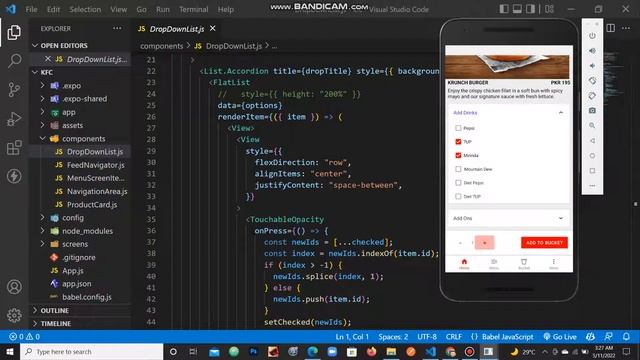640x360 pixels.
Task: Open Photoshop from the taskbar
Action: coord(253,351)
